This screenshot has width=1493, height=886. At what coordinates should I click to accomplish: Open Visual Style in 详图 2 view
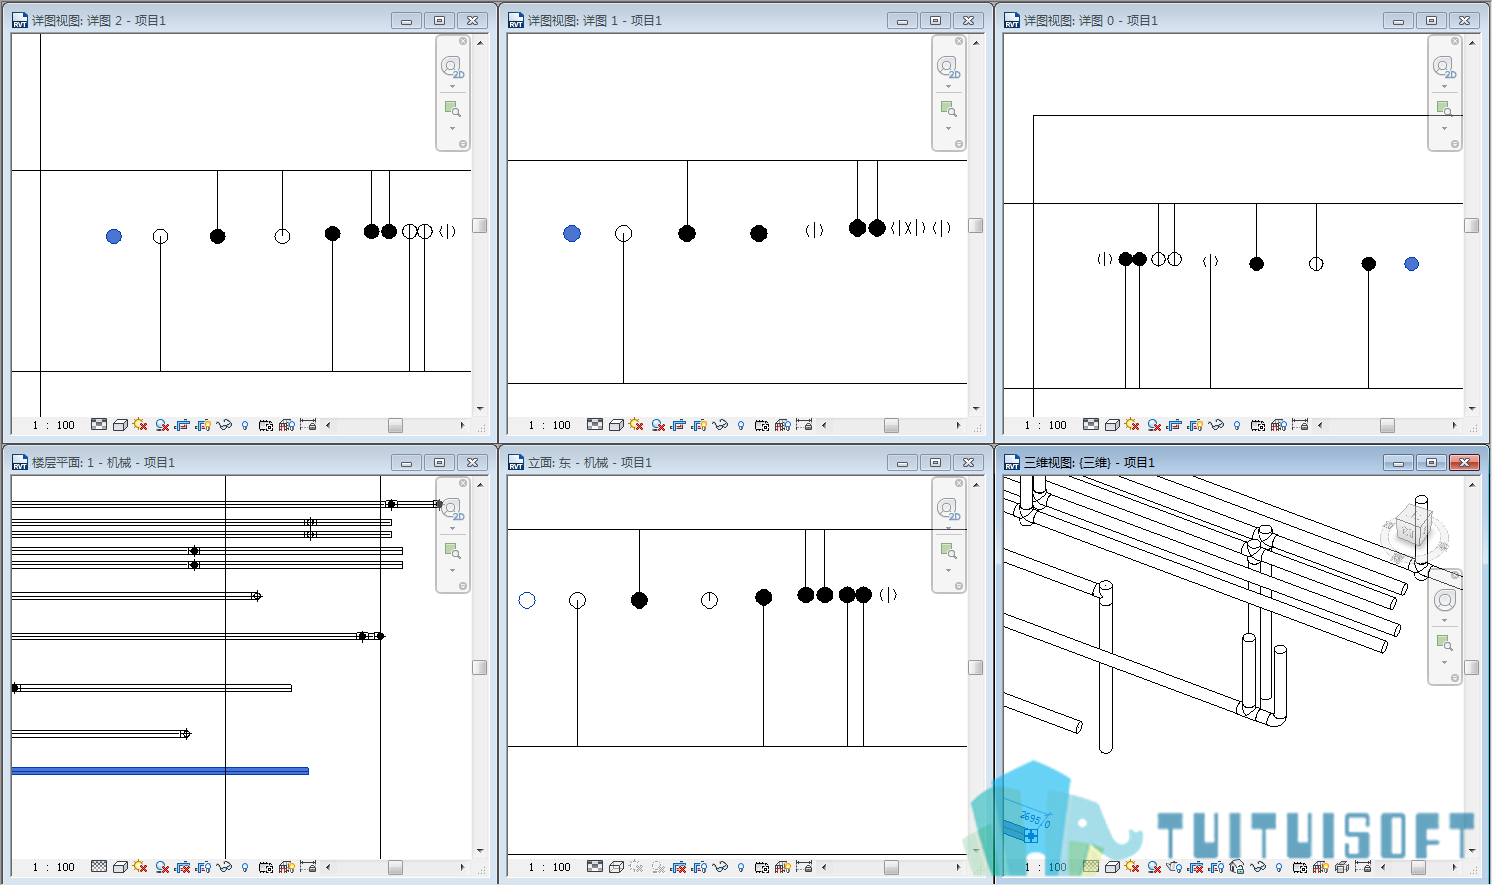(120, 425)
